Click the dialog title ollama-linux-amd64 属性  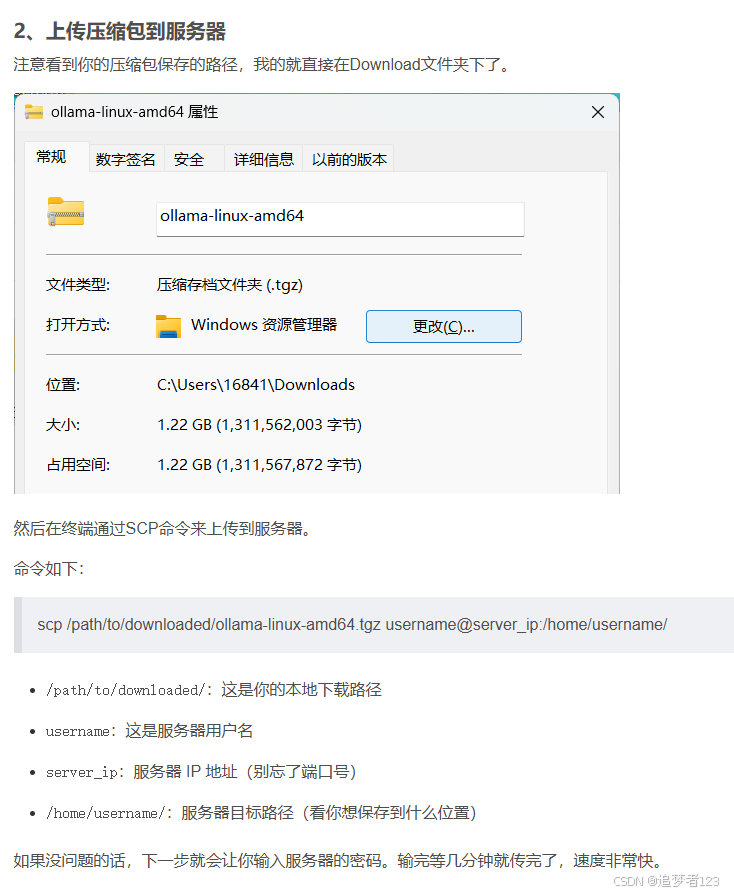(x=135, y=112)
